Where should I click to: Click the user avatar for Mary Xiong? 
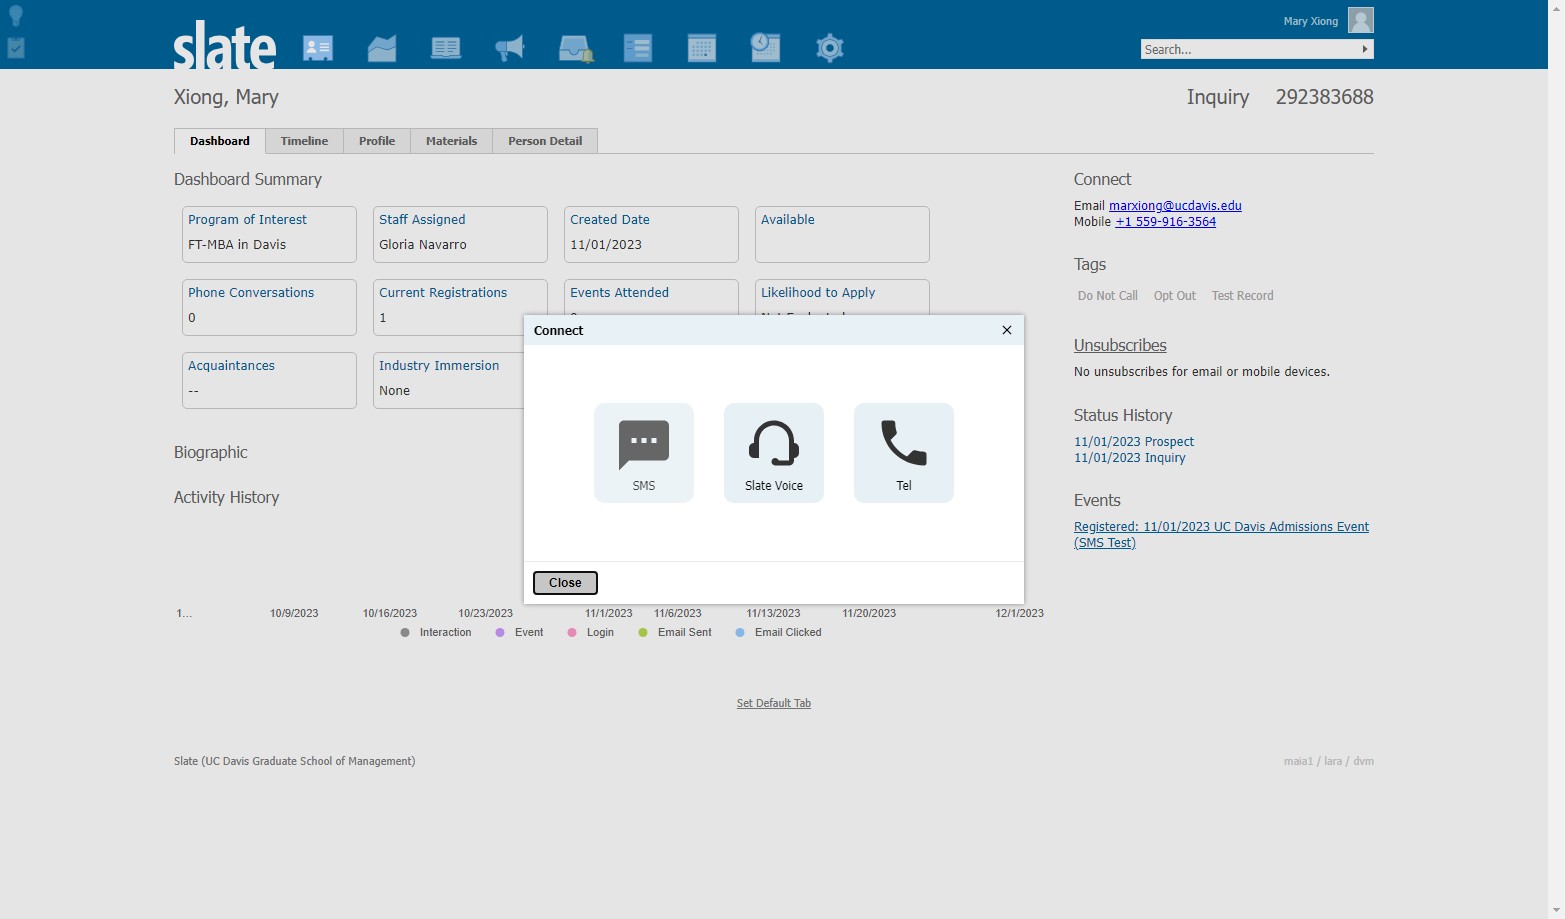1360,20
